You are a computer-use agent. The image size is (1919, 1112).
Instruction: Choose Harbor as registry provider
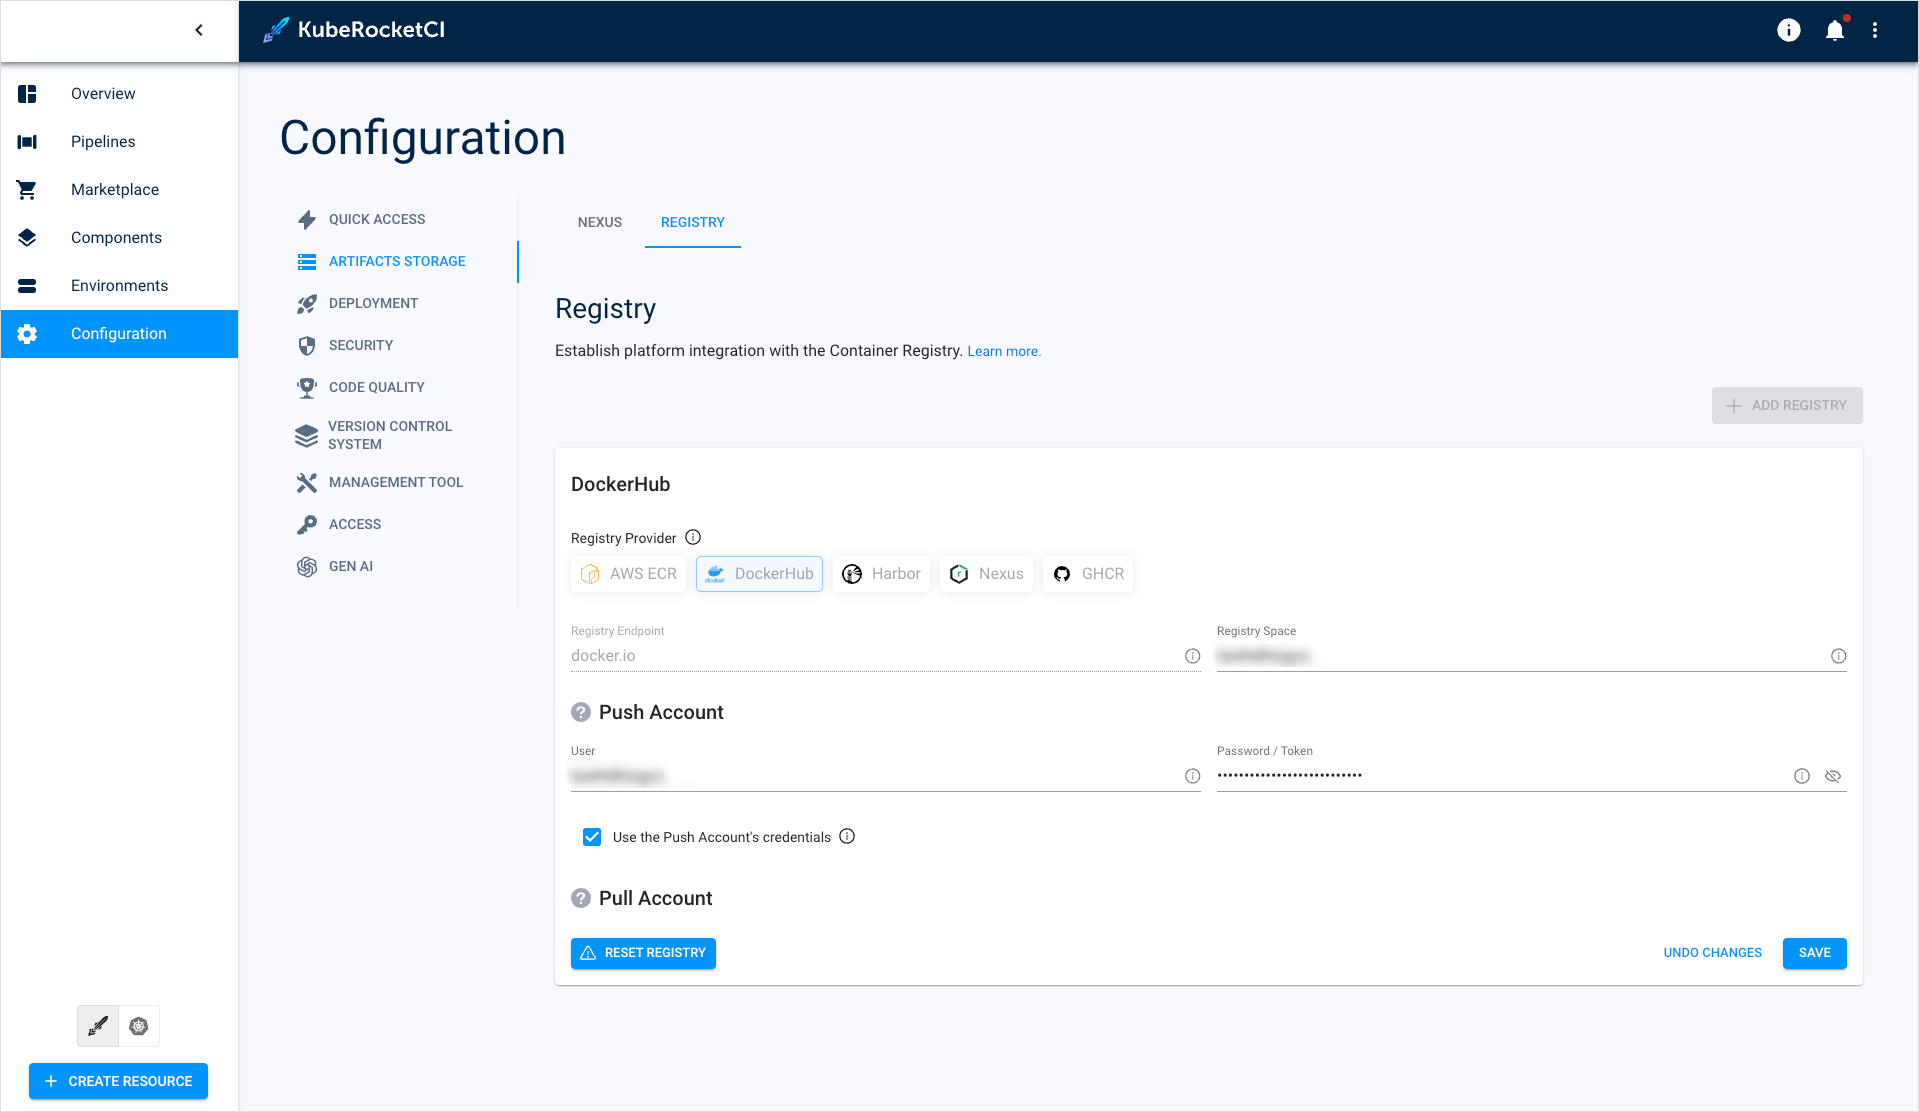881,574
